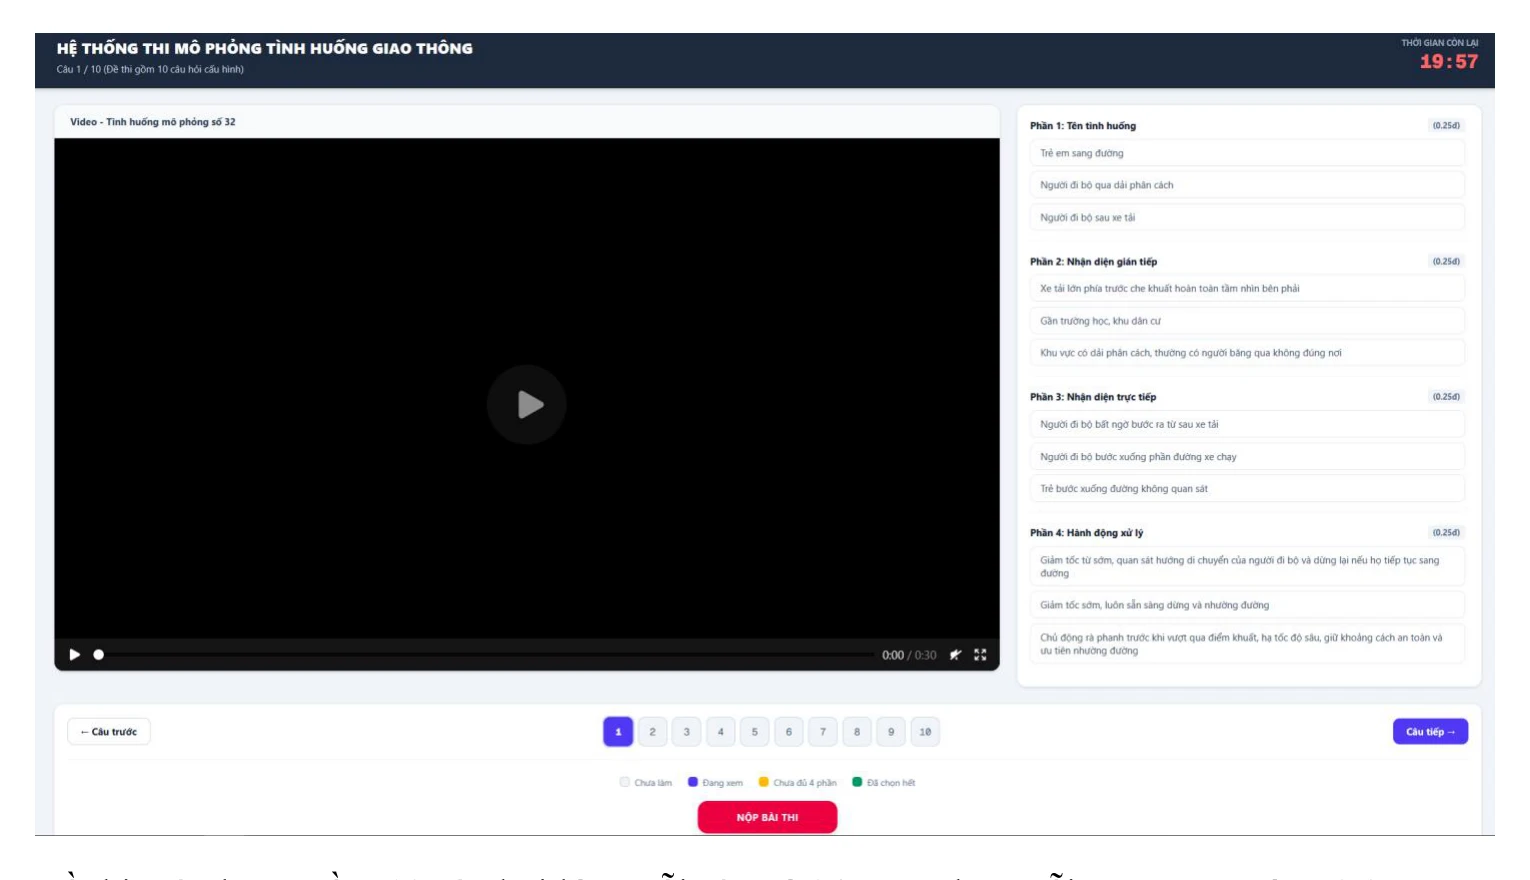1530x880 pixels.
Task: Select 'Giảm tốc sớm, luôn sẵn sàng dừng' answer
Action: (x=1247, y=605)
